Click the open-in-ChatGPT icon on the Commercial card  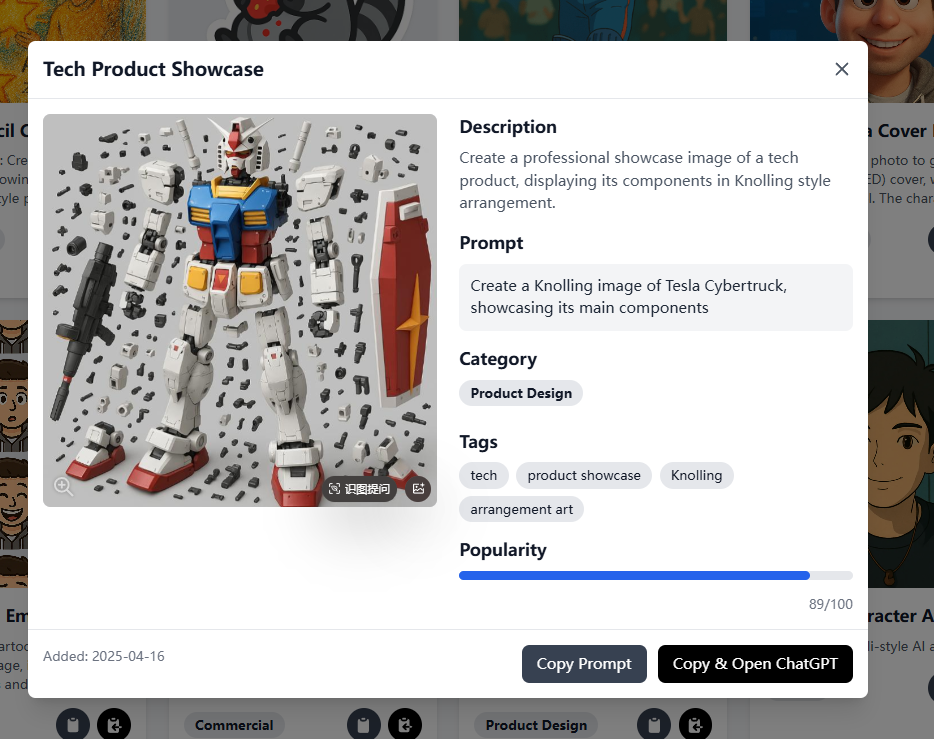point(405,725)
